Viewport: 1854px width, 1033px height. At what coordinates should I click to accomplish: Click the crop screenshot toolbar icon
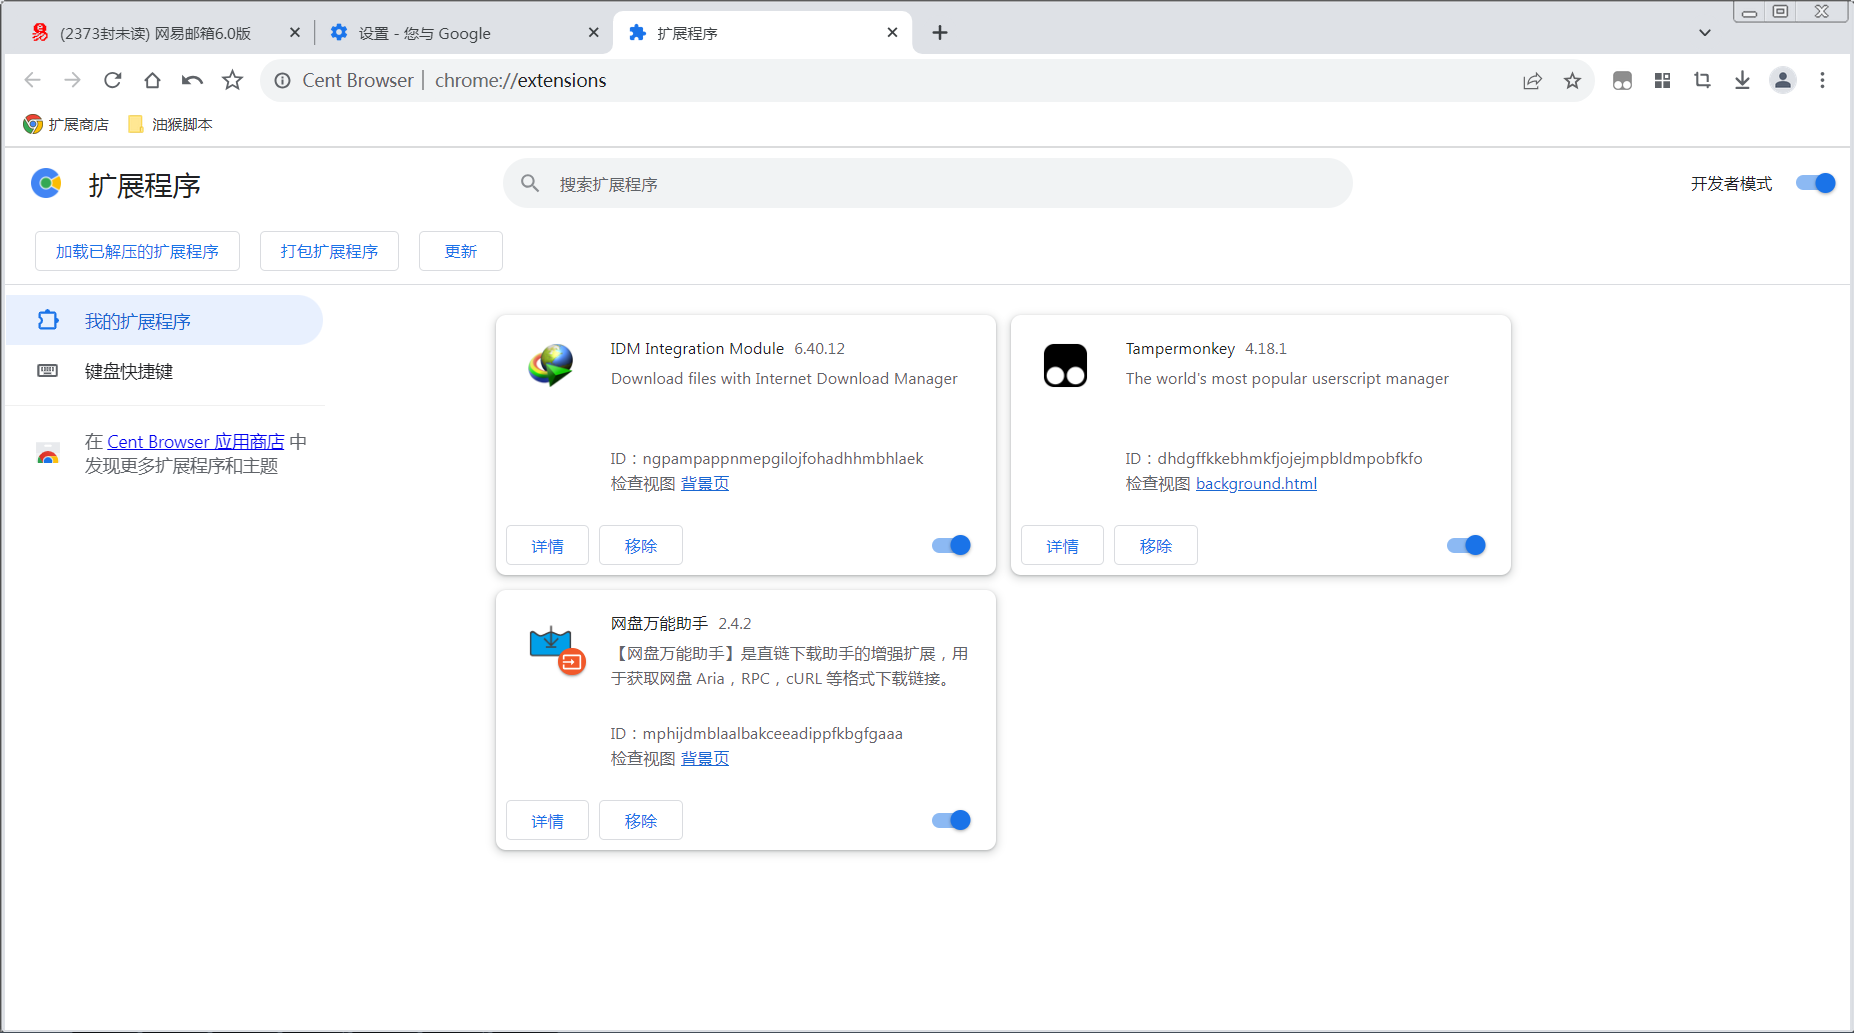pos(1702,80)
